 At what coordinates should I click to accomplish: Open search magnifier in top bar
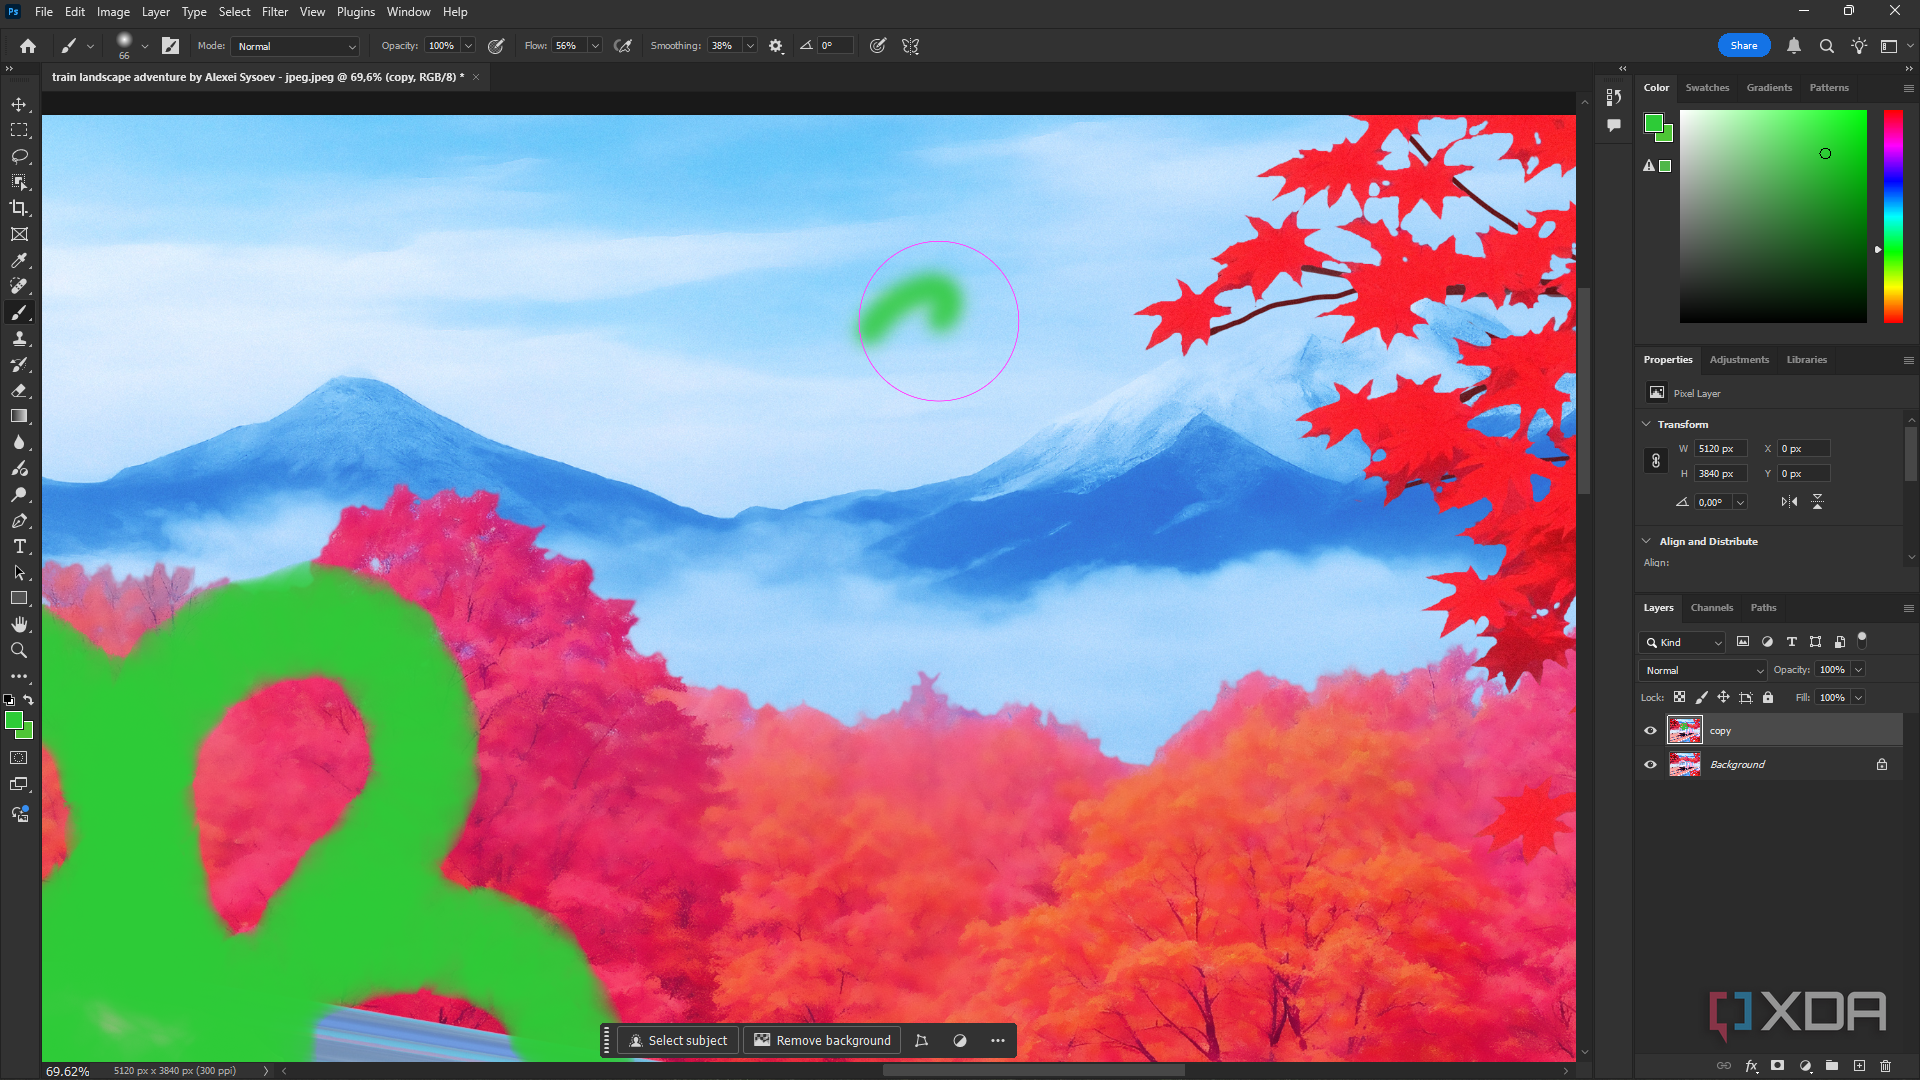tap(1826, 46)
